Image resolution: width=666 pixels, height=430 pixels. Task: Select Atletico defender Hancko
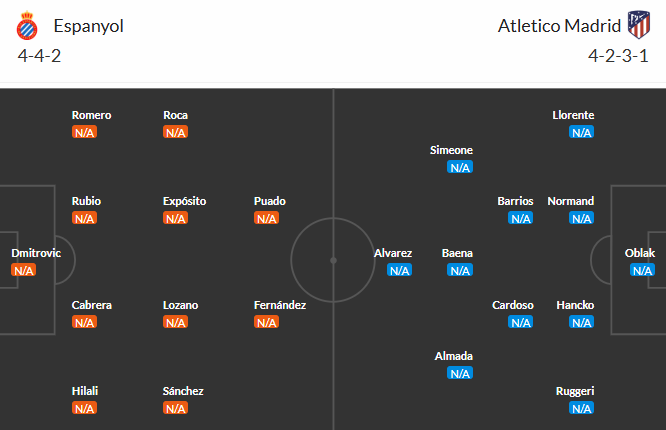click(576, 305)
